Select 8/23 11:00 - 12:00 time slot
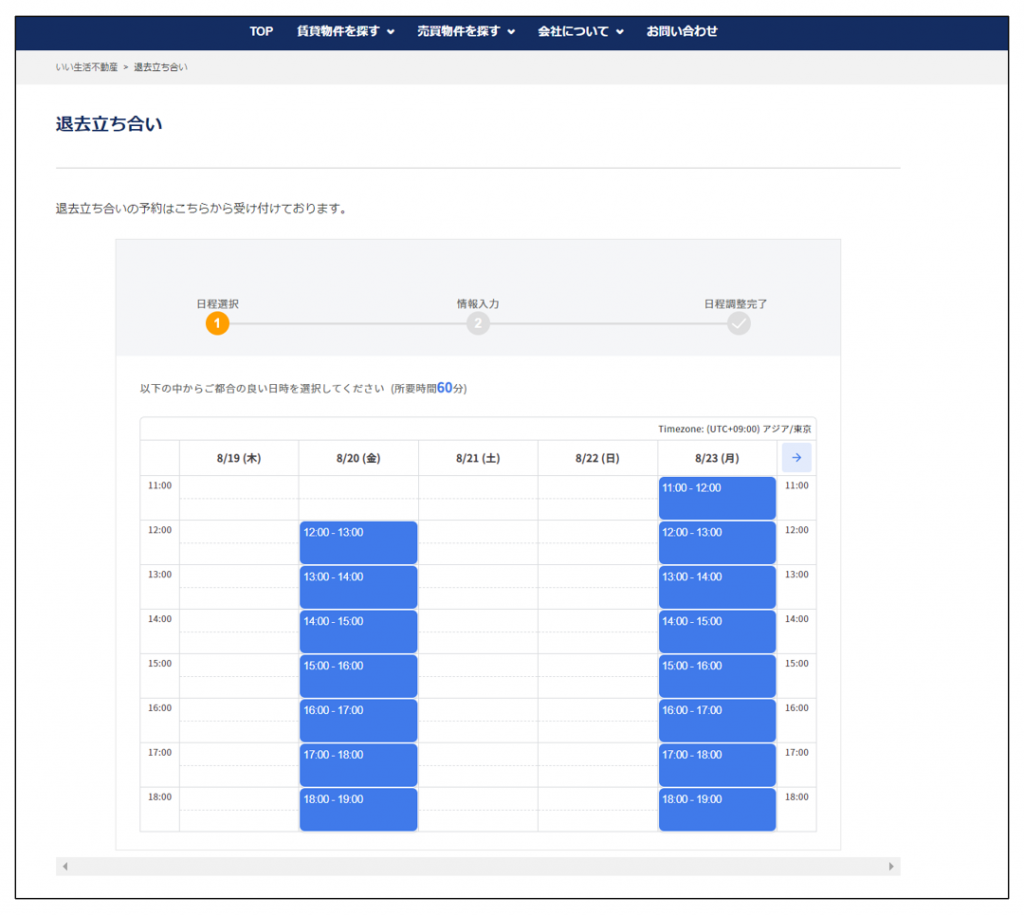Image resolution: width=1024 pixels, height=915 pixels. coord(716,498)
